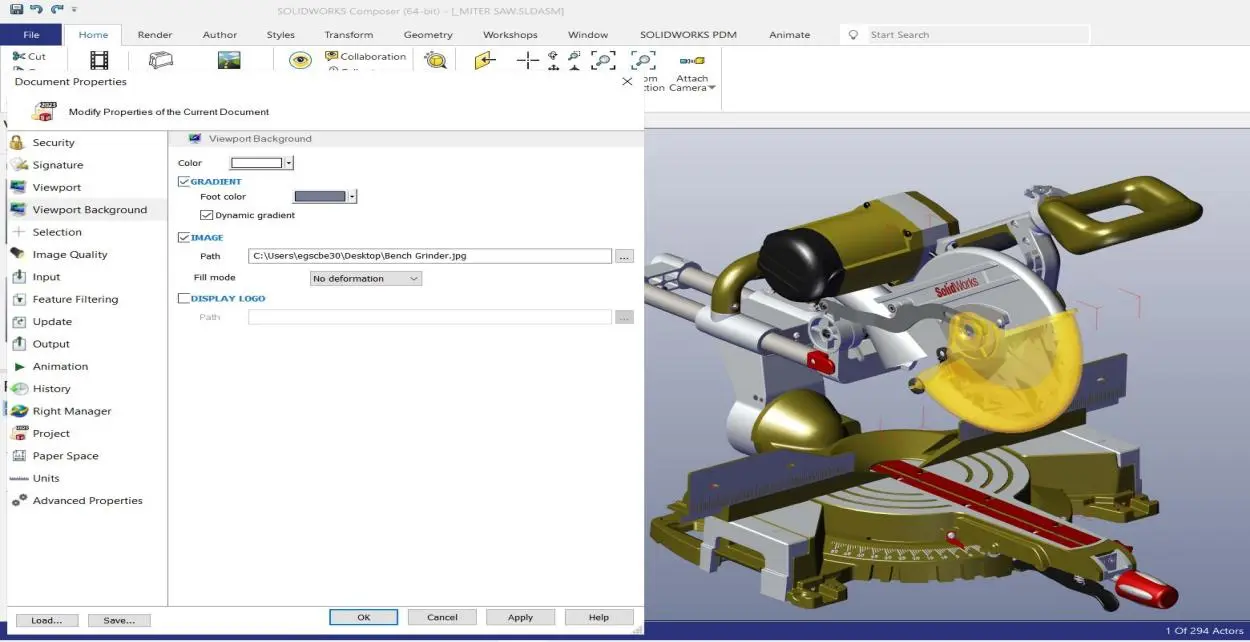Open the Security properties category
Image resolution: width=1250 pixels, height=642 pixels.
[x=53, y=143]
